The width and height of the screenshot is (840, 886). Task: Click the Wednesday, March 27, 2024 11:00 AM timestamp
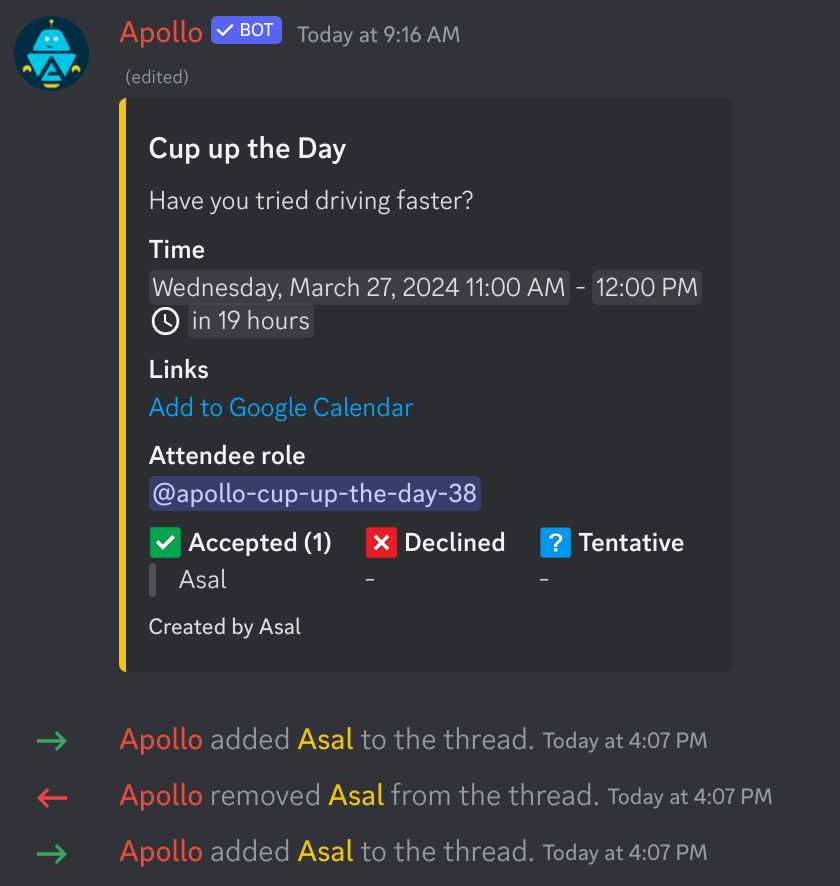point(359,288)
